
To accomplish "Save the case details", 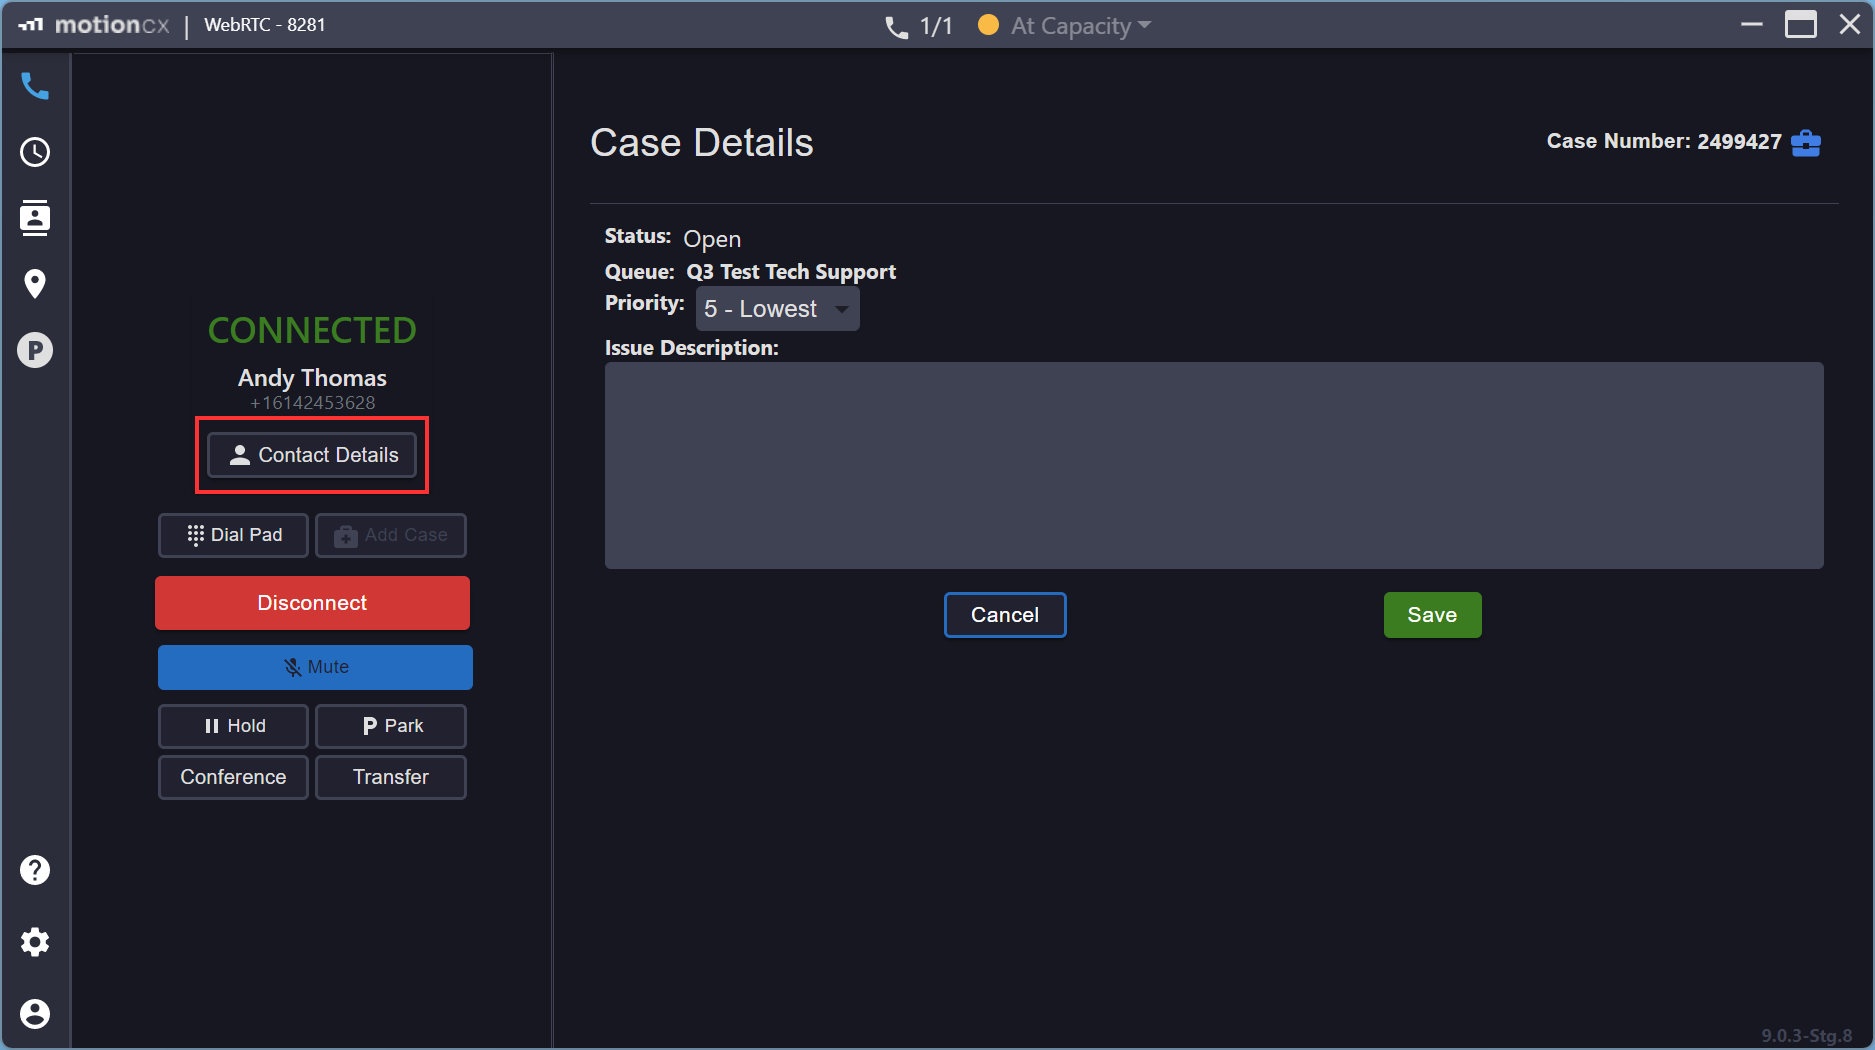I will click(1432, 615).
